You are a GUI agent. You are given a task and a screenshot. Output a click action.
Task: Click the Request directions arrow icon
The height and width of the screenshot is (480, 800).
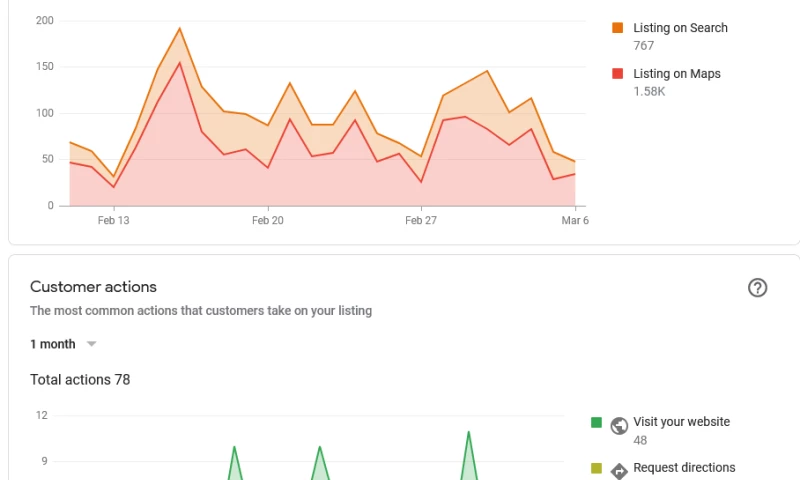(x=619, y=470)
